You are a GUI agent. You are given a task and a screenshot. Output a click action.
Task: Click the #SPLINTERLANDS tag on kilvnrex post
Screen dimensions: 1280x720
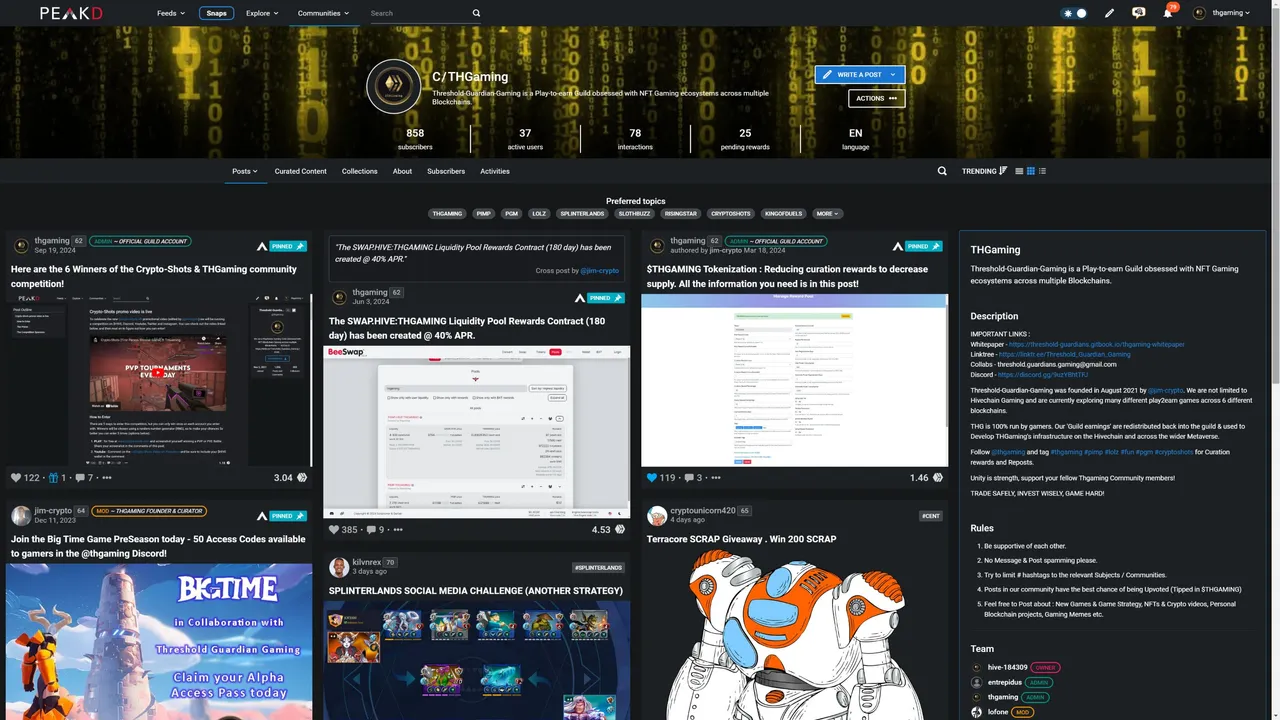click(599, 568)
